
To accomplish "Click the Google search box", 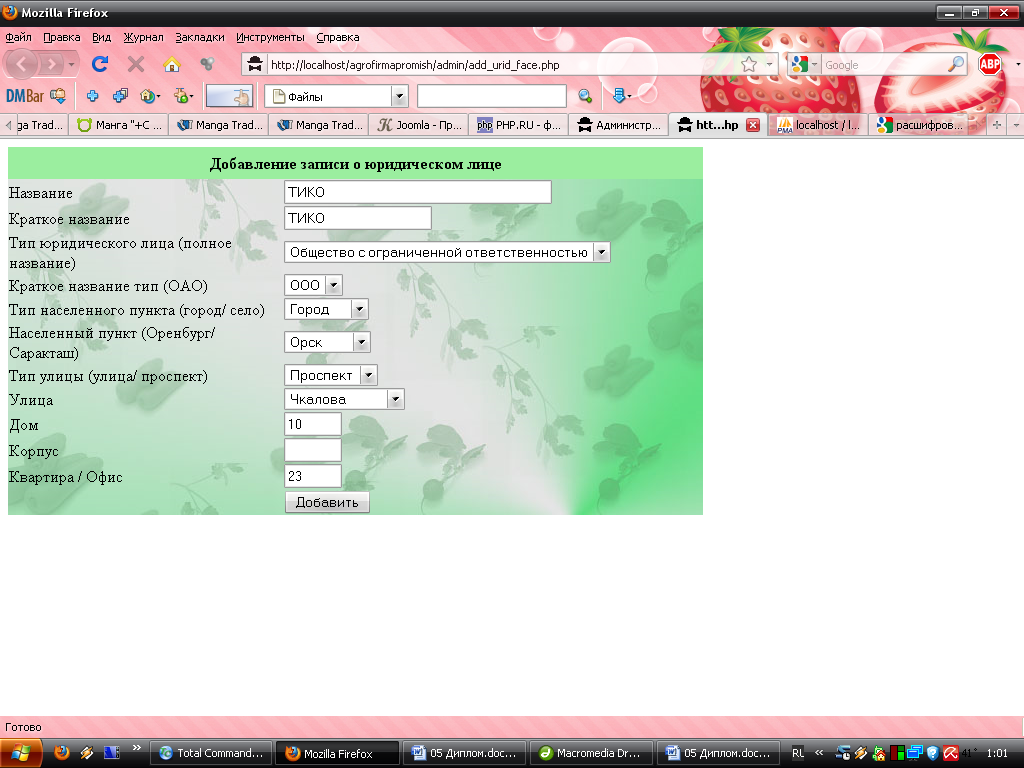I will (884, 64).
